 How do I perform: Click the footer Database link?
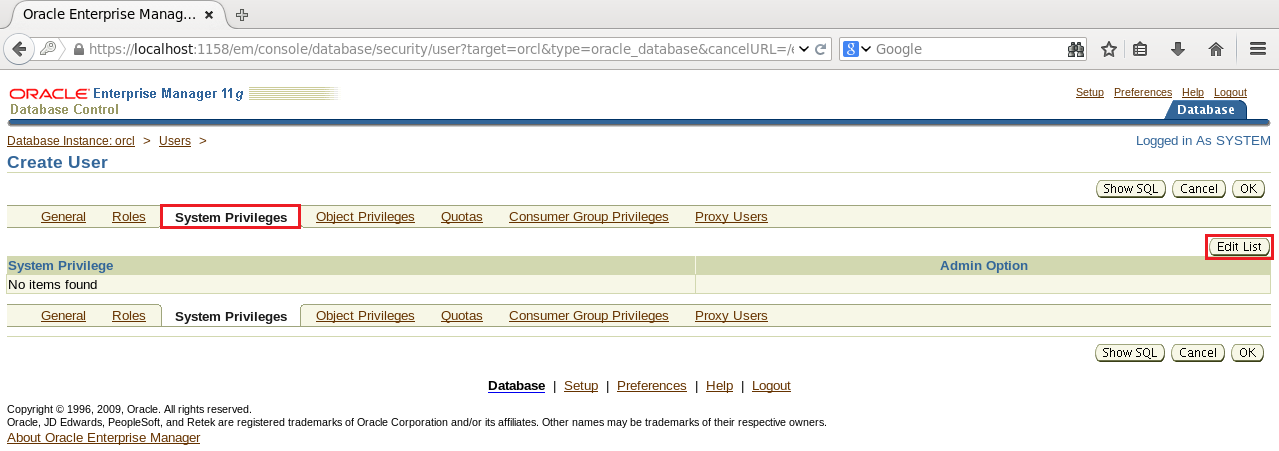coord(516,386)
